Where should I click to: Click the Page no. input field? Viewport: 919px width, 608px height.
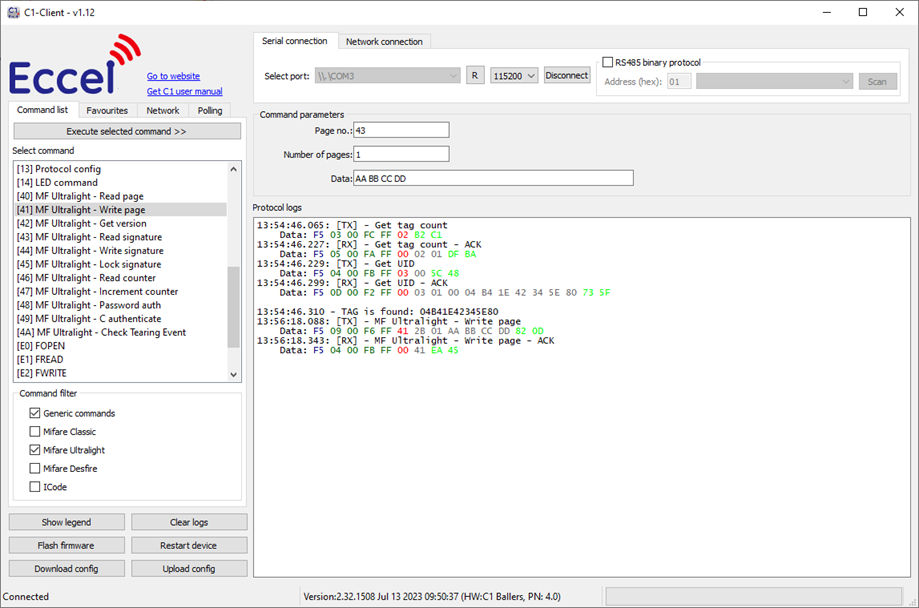click(401, 130)
